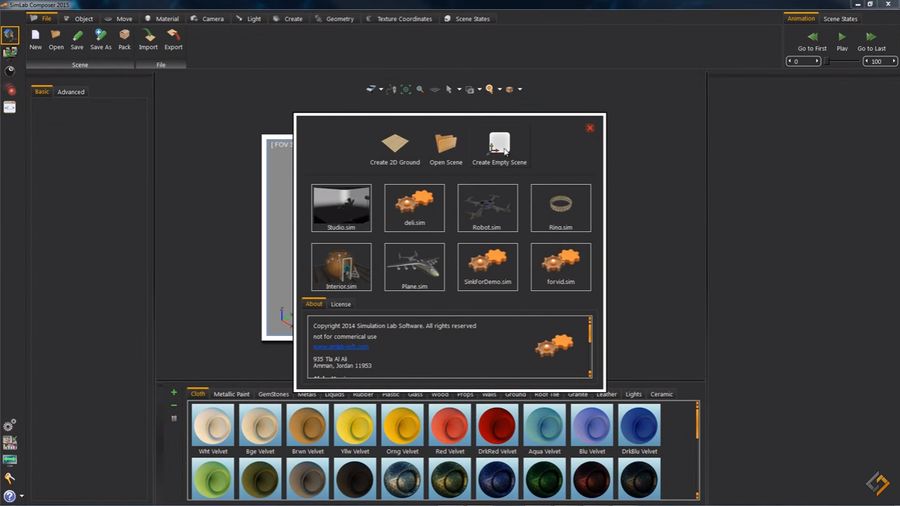This screenshot has height=506, width=900.
Task: Open the File ribbon tab
Action: point(41,18)
